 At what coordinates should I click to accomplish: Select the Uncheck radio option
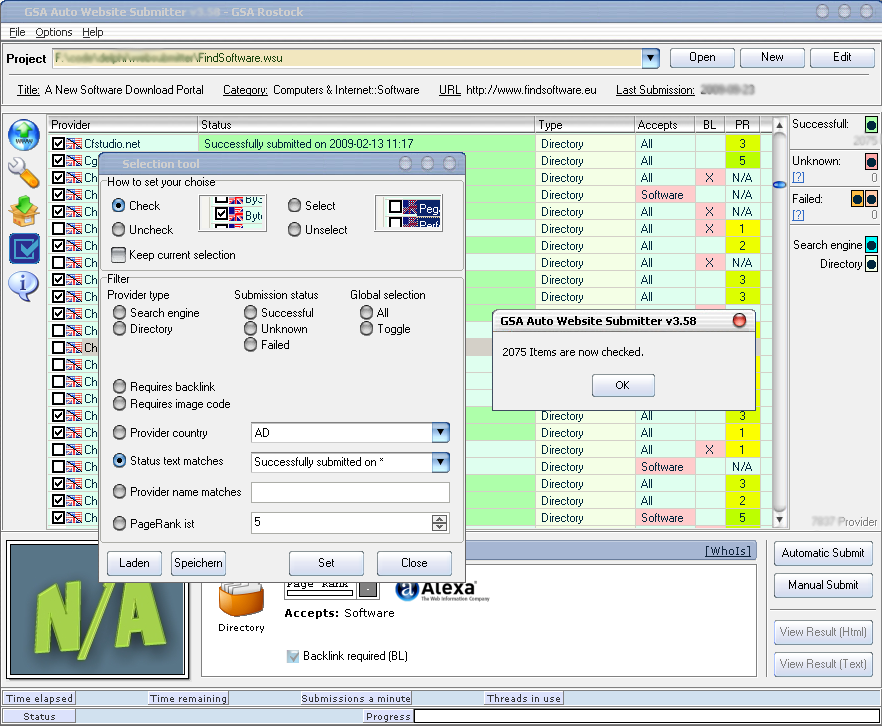pyautogui.click(x=118, y=229)
